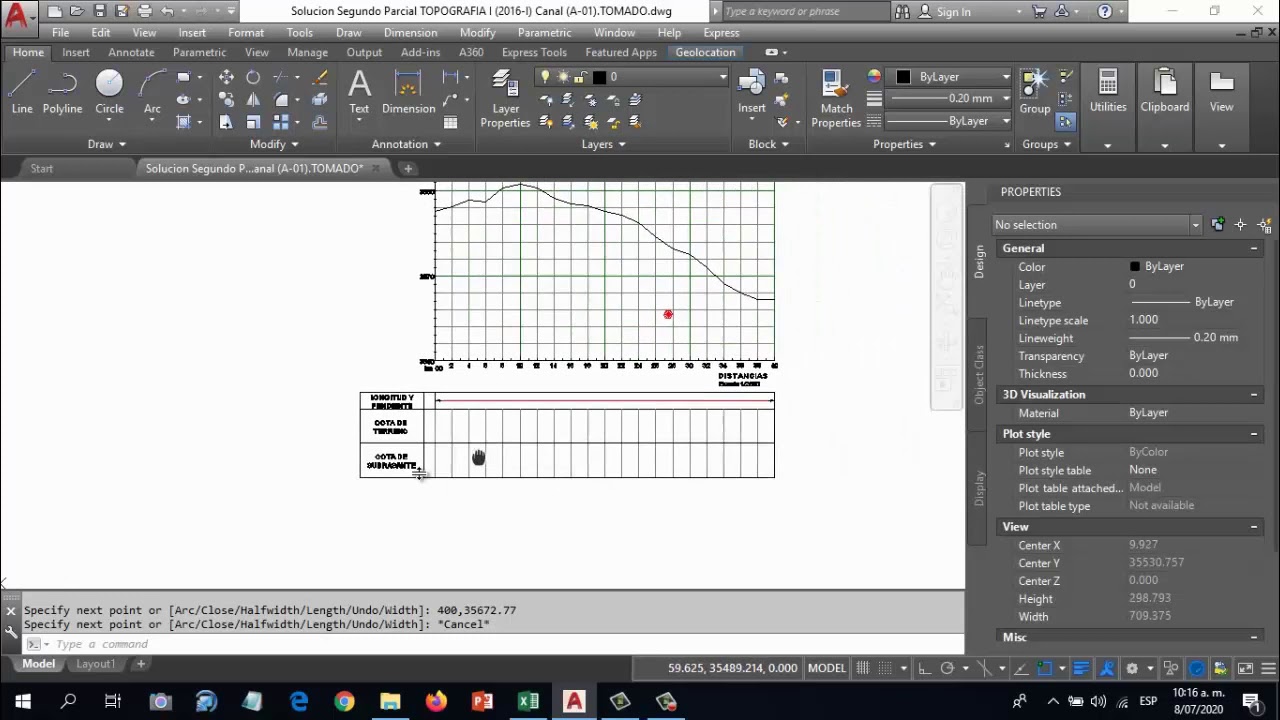Open the Dimension menu
1280x720 pixels.
[x=410, y=33]
